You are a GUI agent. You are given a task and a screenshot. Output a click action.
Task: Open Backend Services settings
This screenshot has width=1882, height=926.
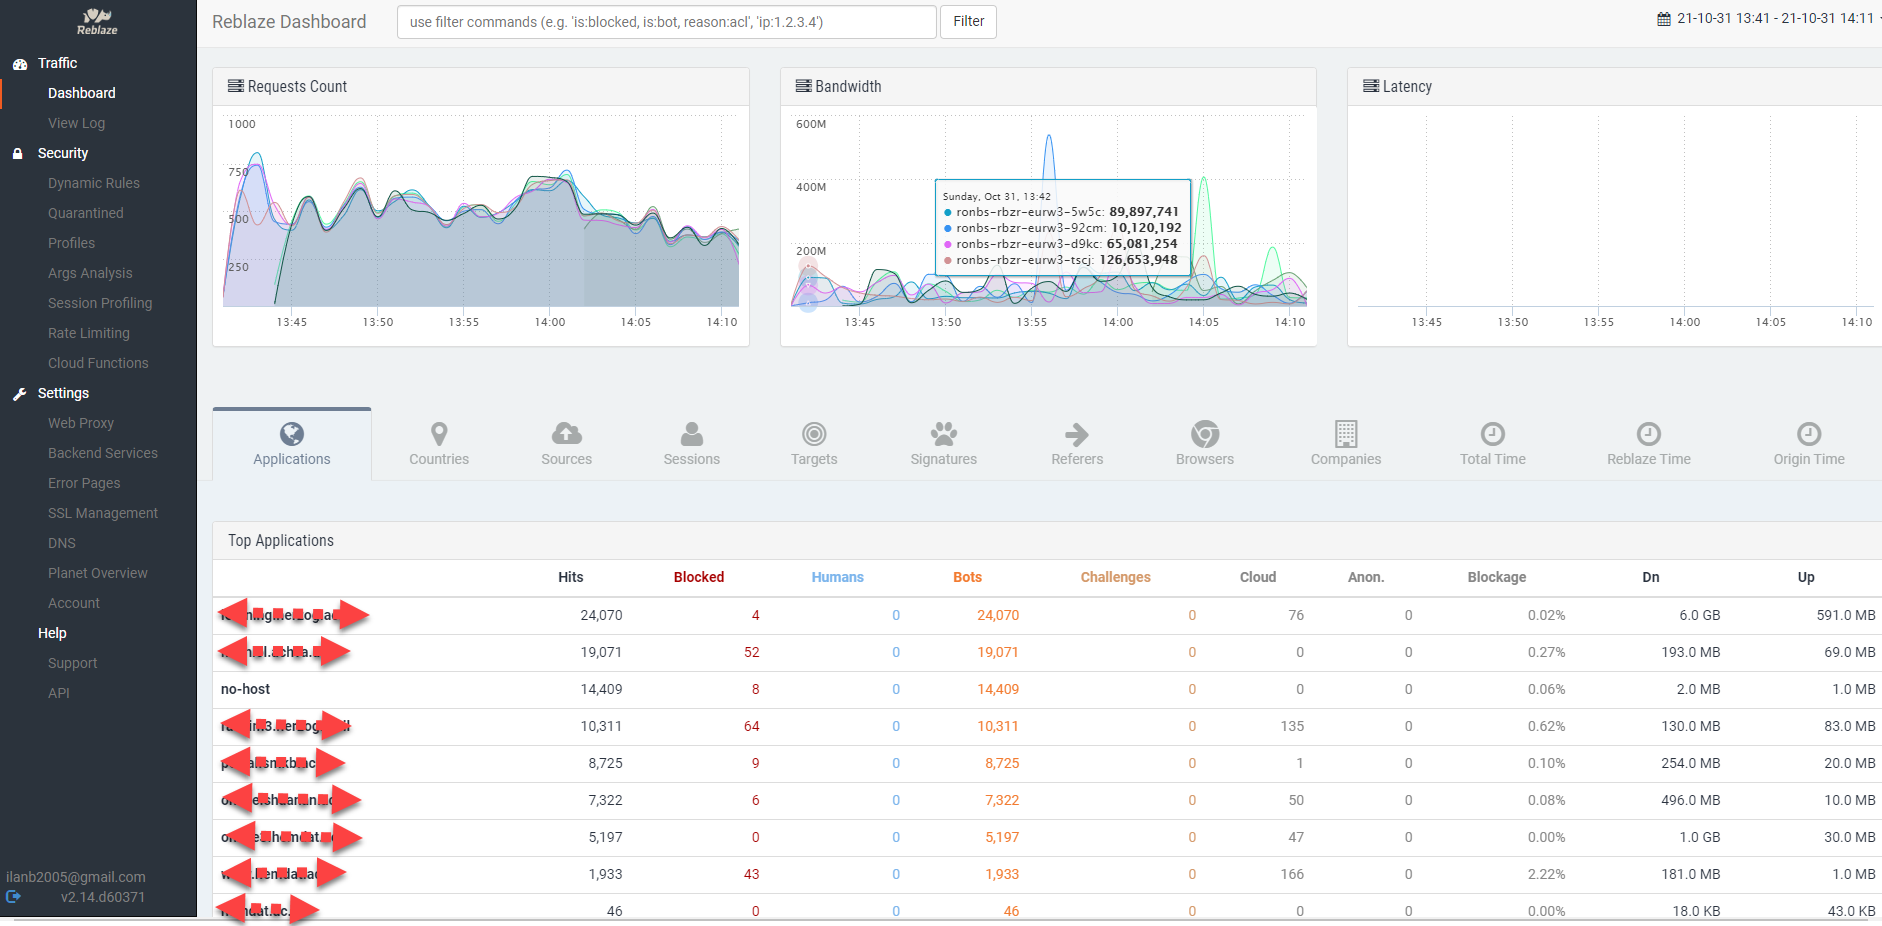[x=103, y=453]
